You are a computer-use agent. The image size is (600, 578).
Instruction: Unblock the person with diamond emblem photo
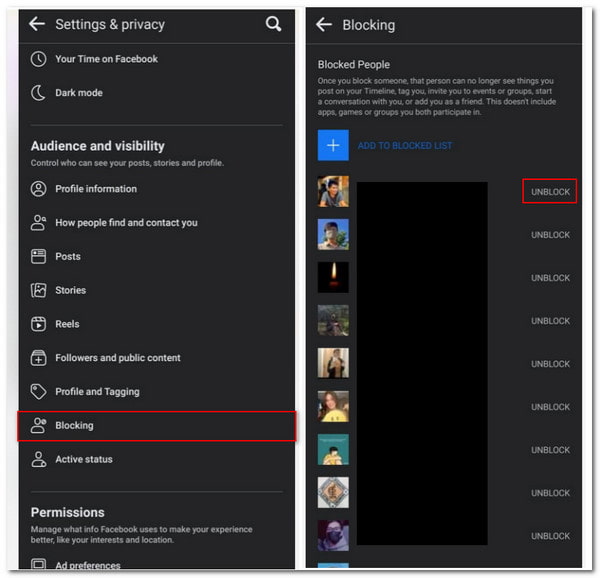pyautogui.click(x=550, y=493)
